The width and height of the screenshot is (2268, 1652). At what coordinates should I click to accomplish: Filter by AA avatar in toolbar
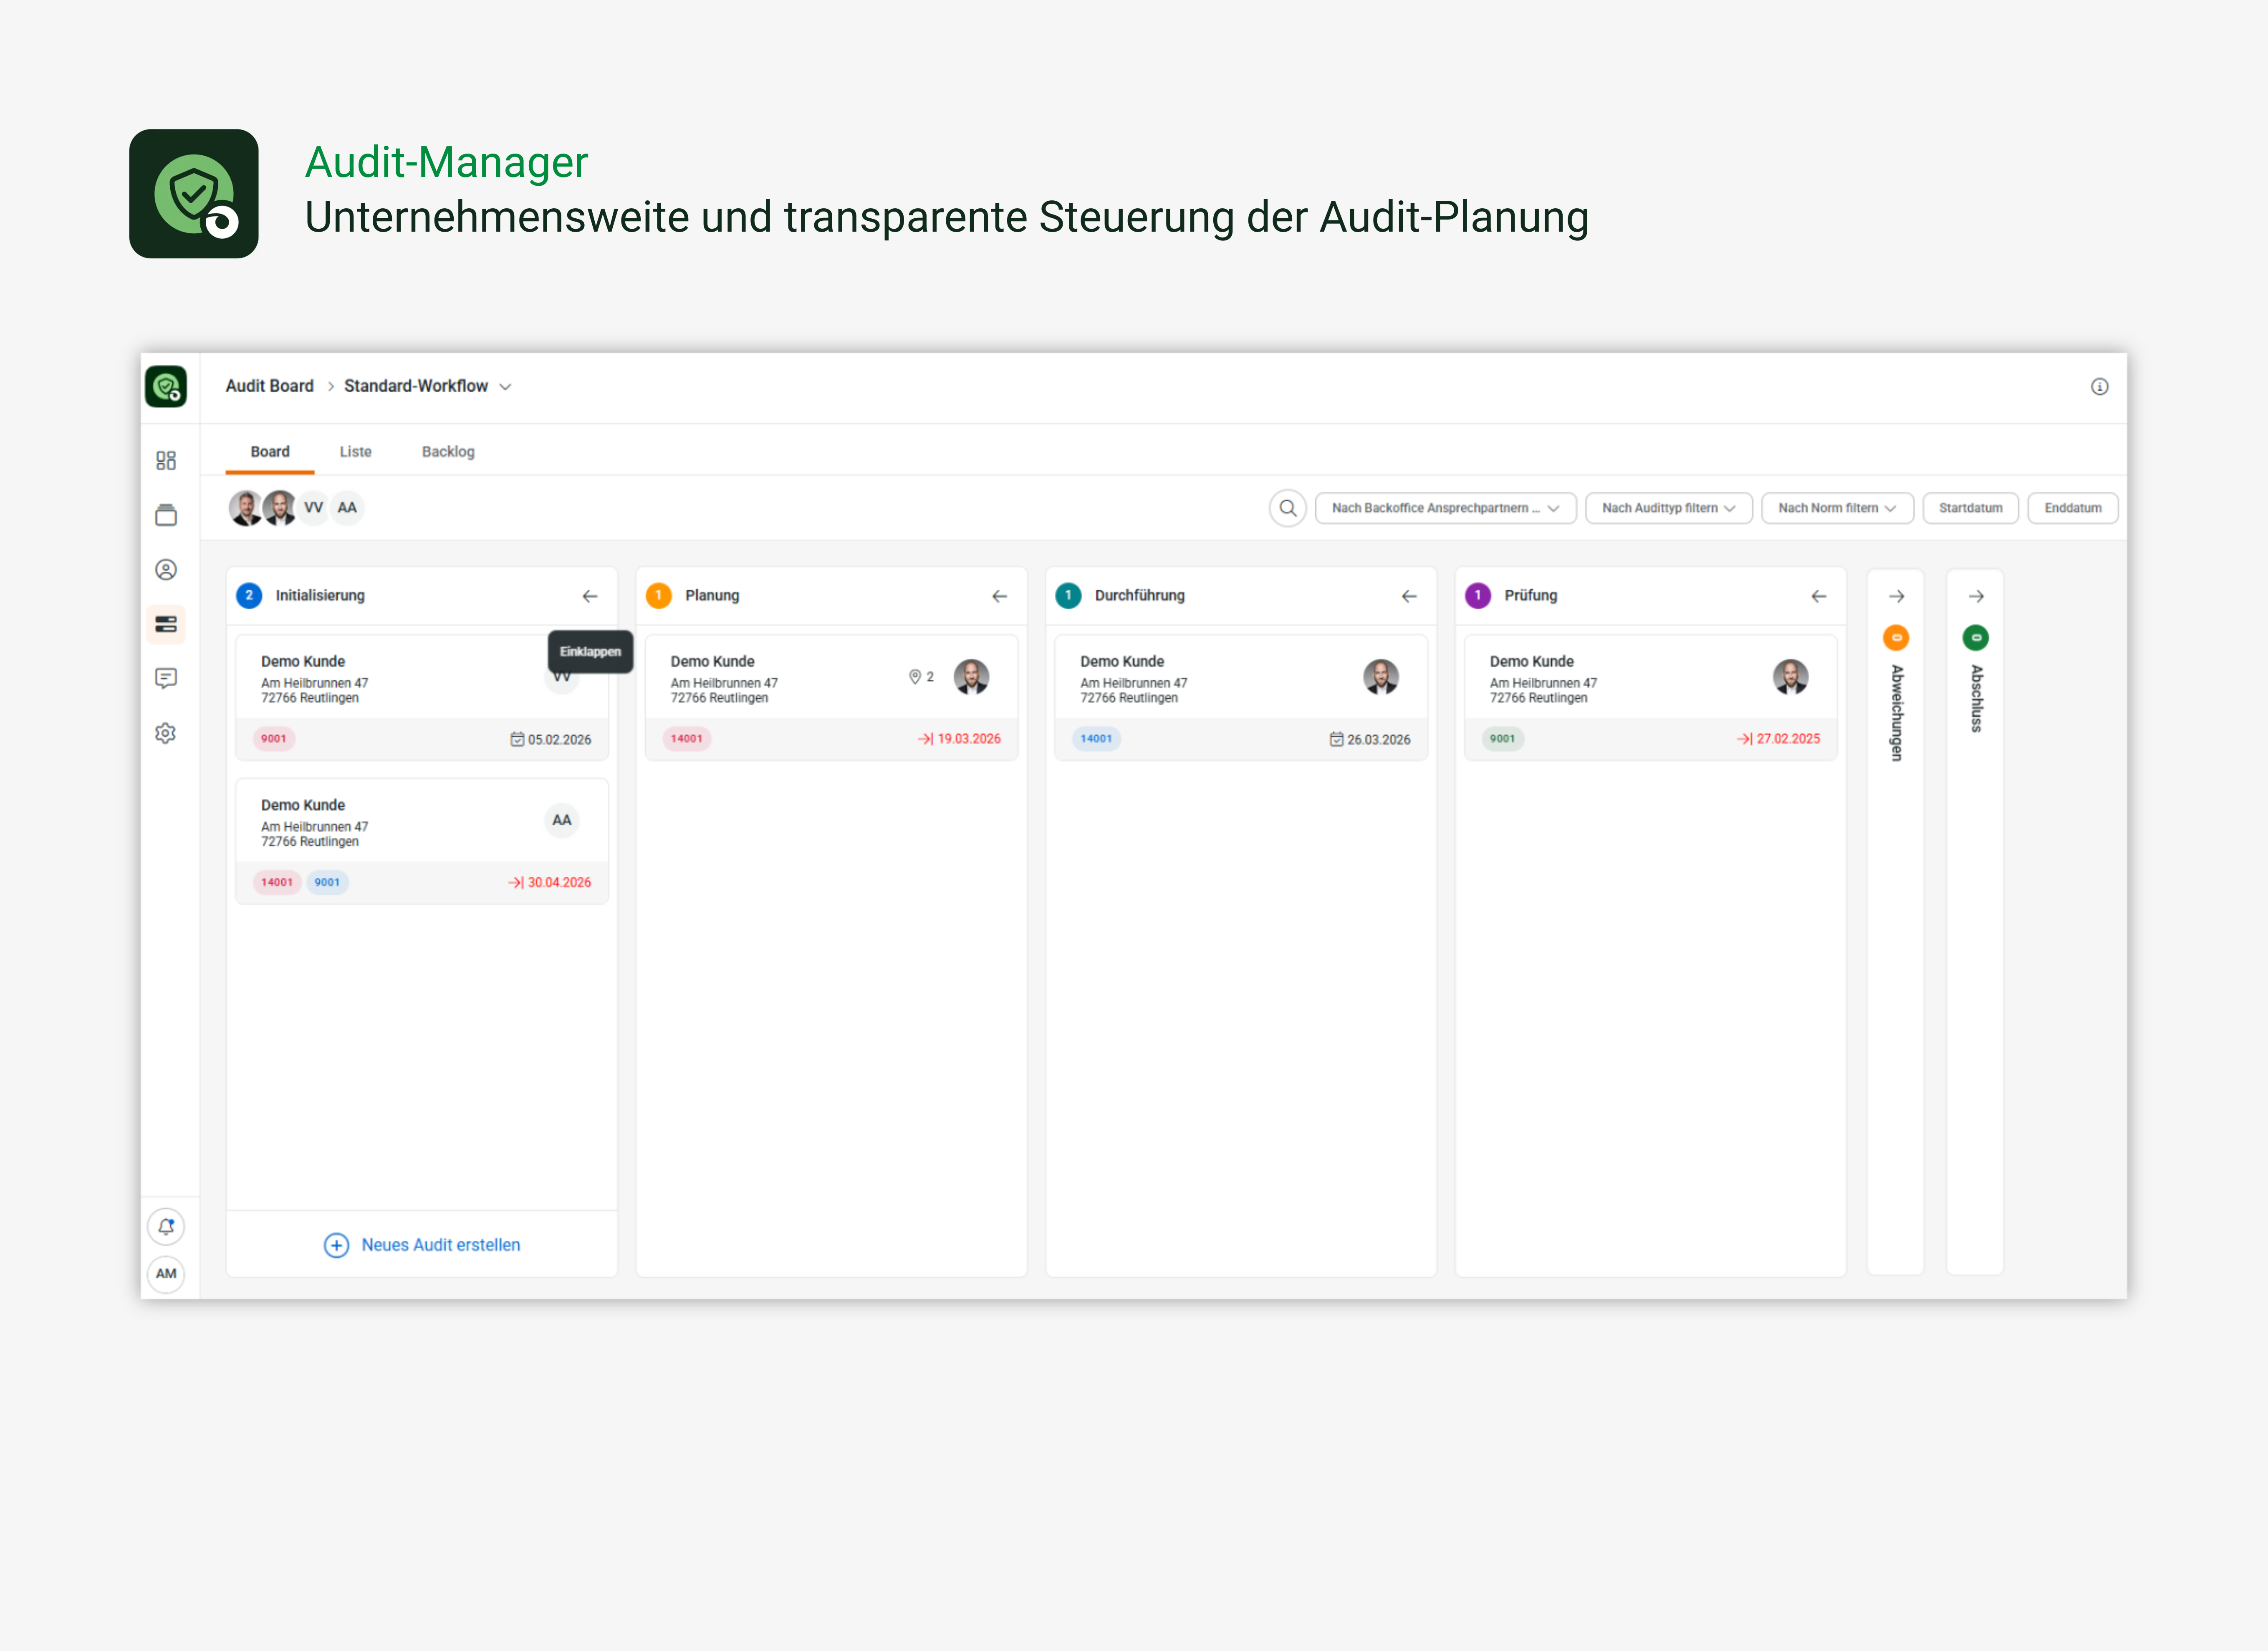click(x=347, y=508)
